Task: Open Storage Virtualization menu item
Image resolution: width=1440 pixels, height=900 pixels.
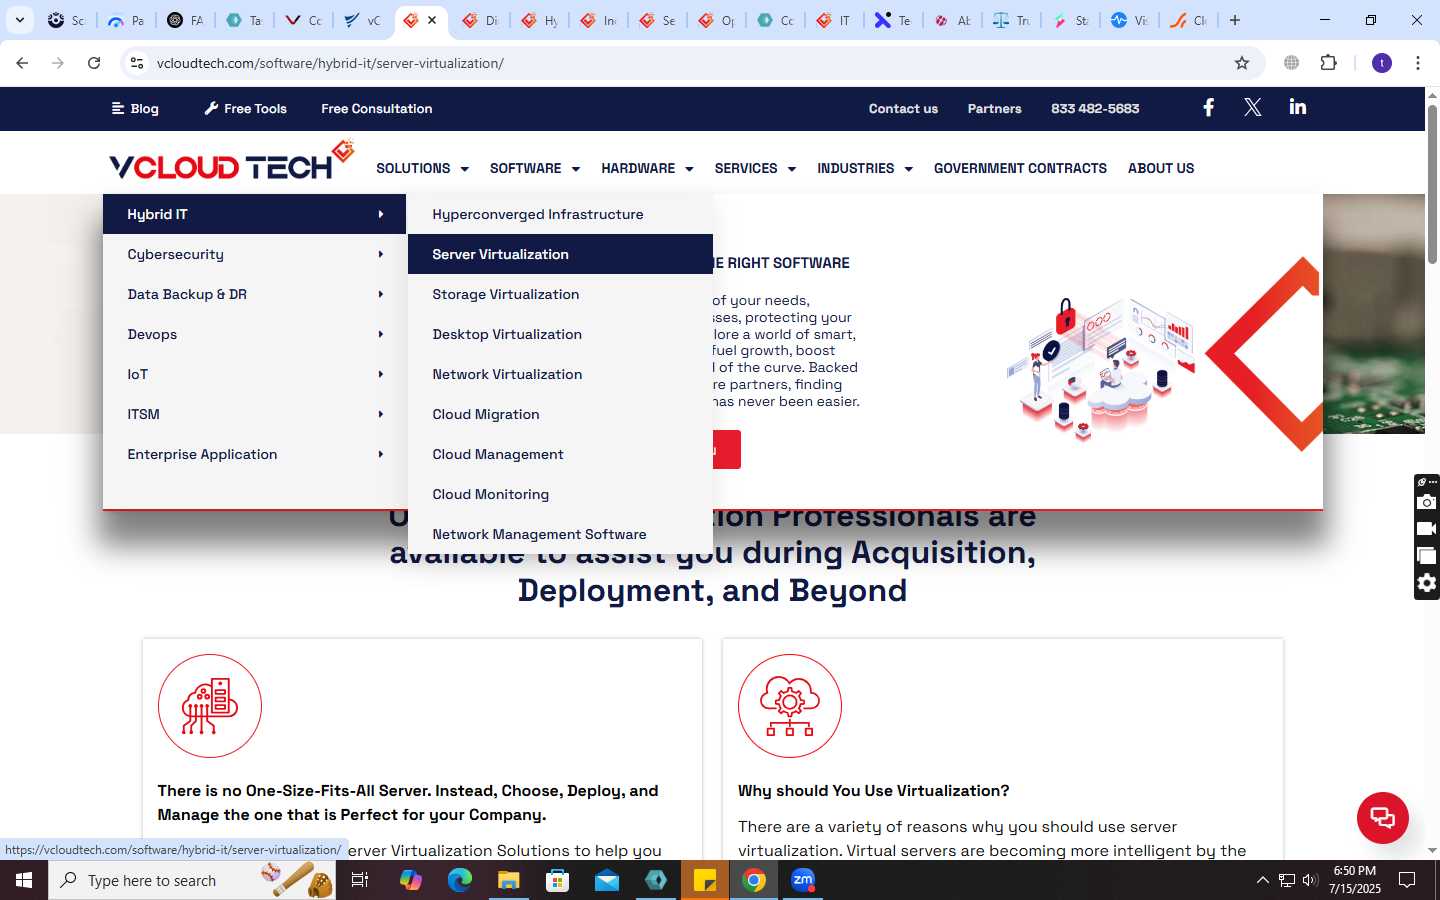Action: click(x=560, y=294)
